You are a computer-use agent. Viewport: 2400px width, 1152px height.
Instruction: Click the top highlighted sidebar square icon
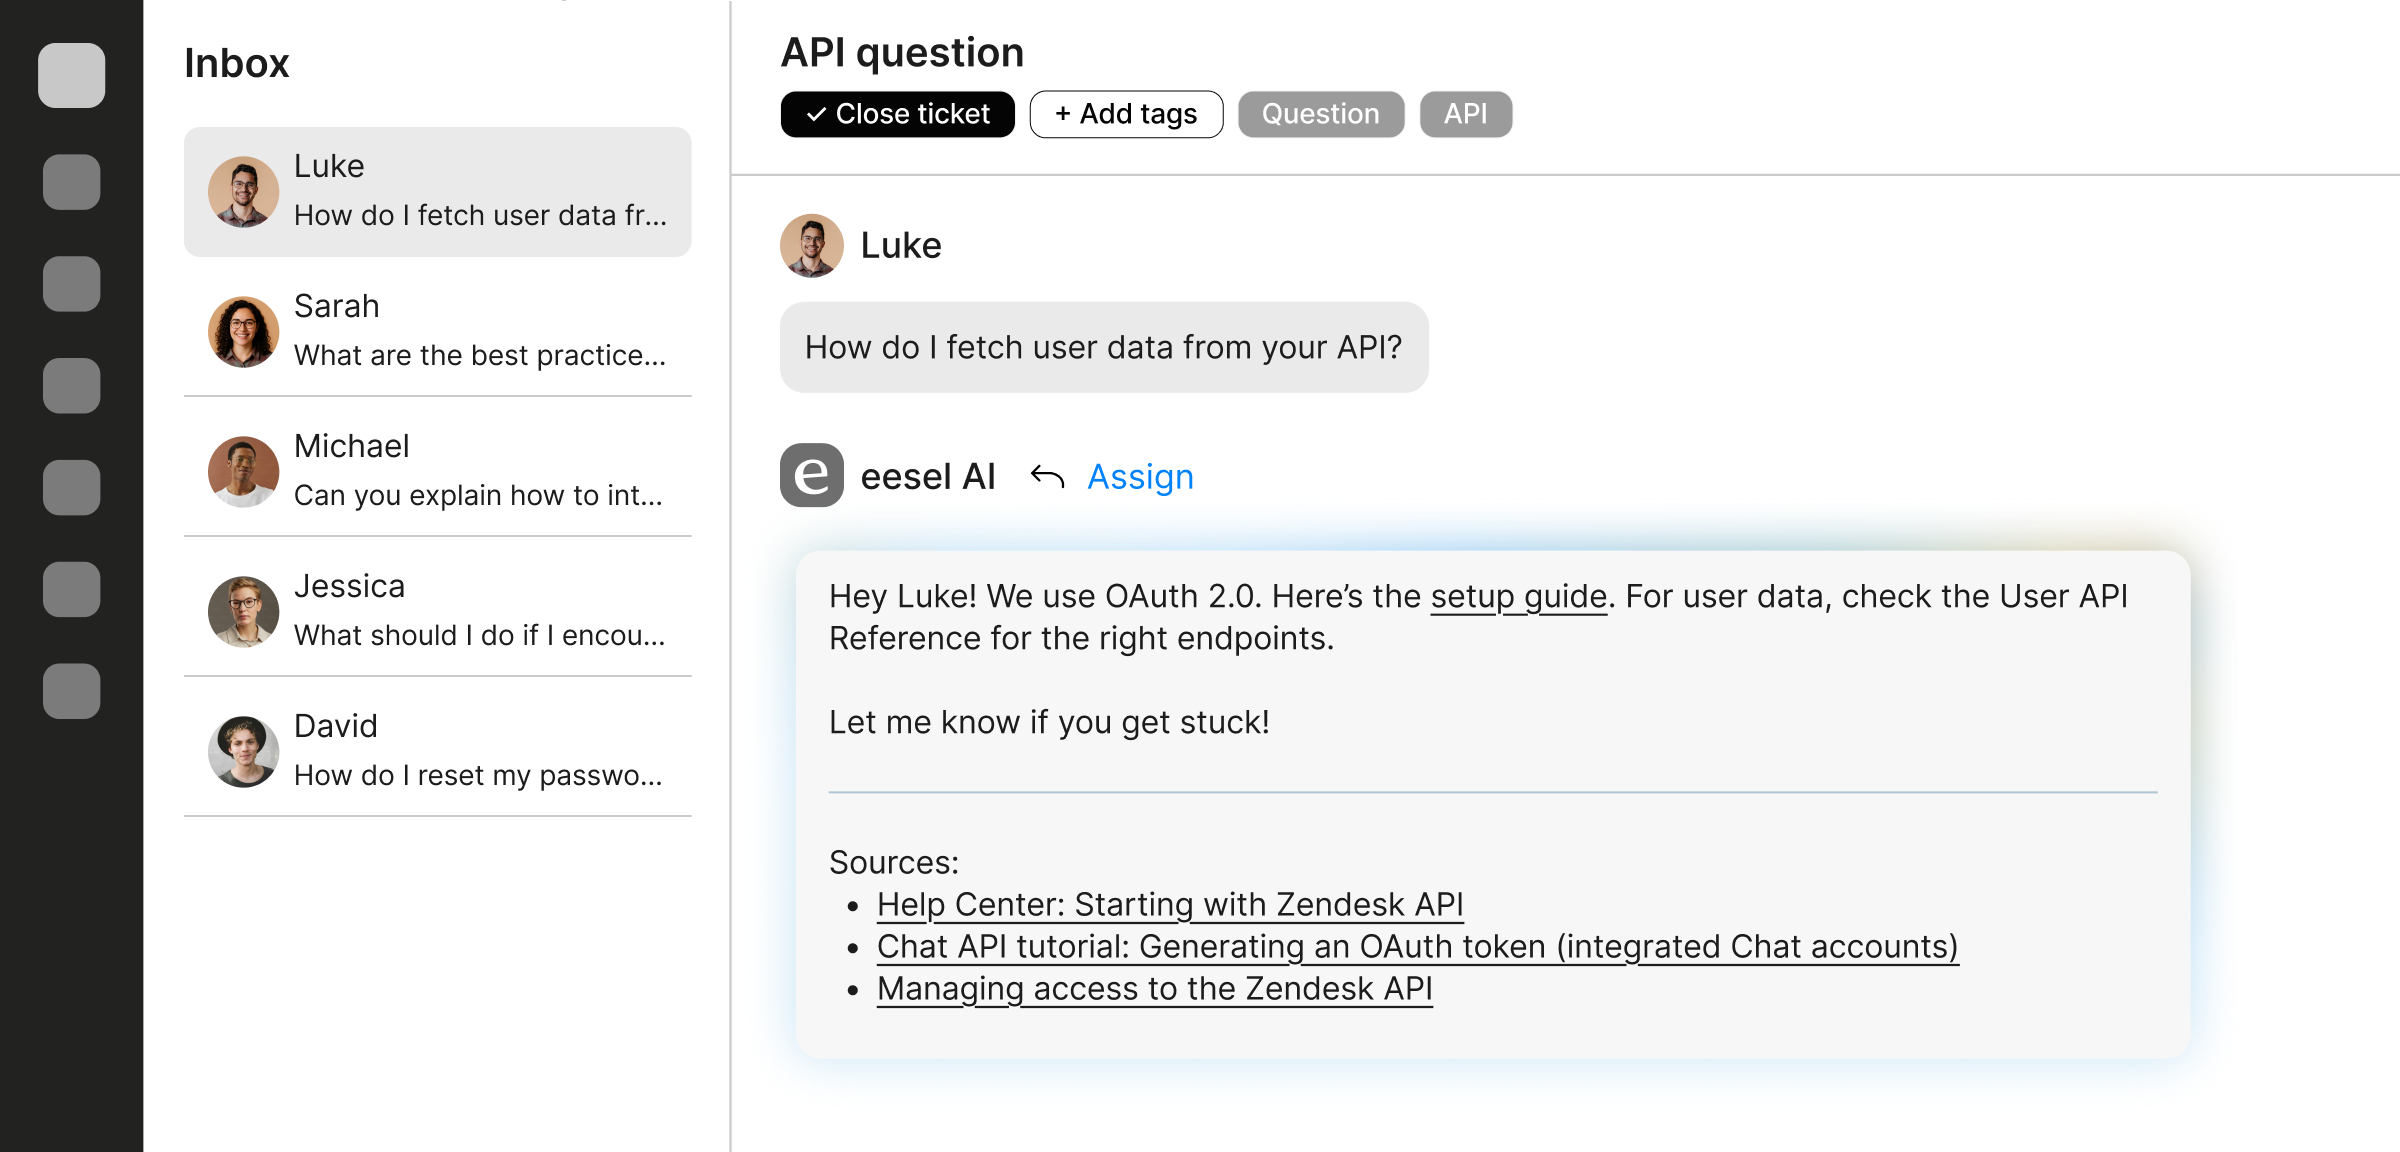click(x=71, y=75)
